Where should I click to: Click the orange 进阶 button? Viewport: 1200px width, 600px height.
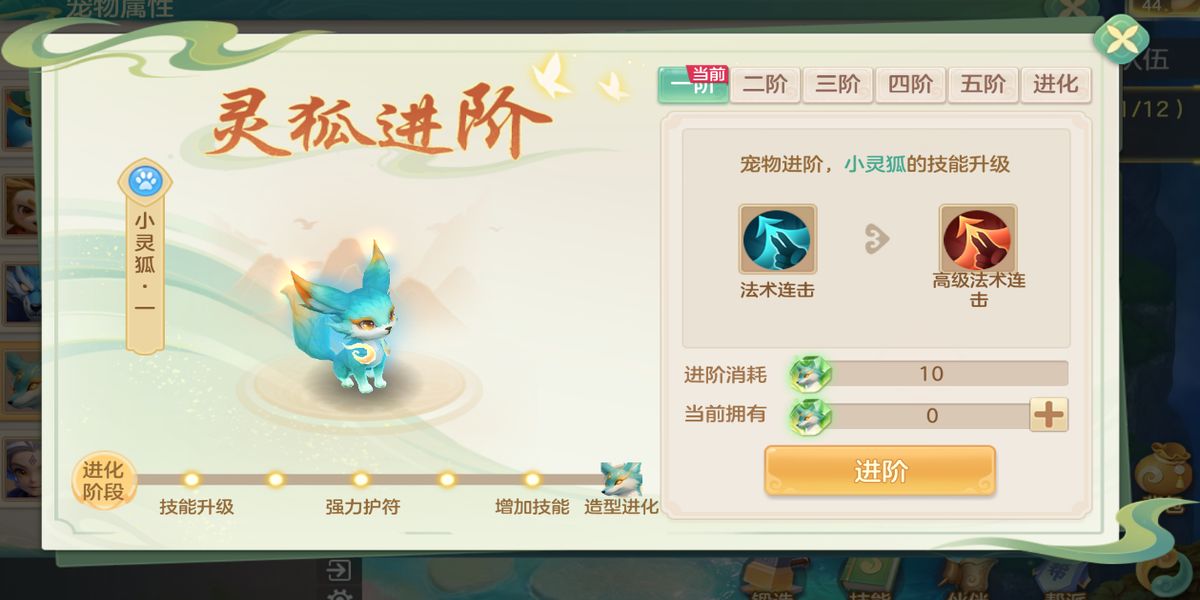pyautogui.click(x=880, y=471)
